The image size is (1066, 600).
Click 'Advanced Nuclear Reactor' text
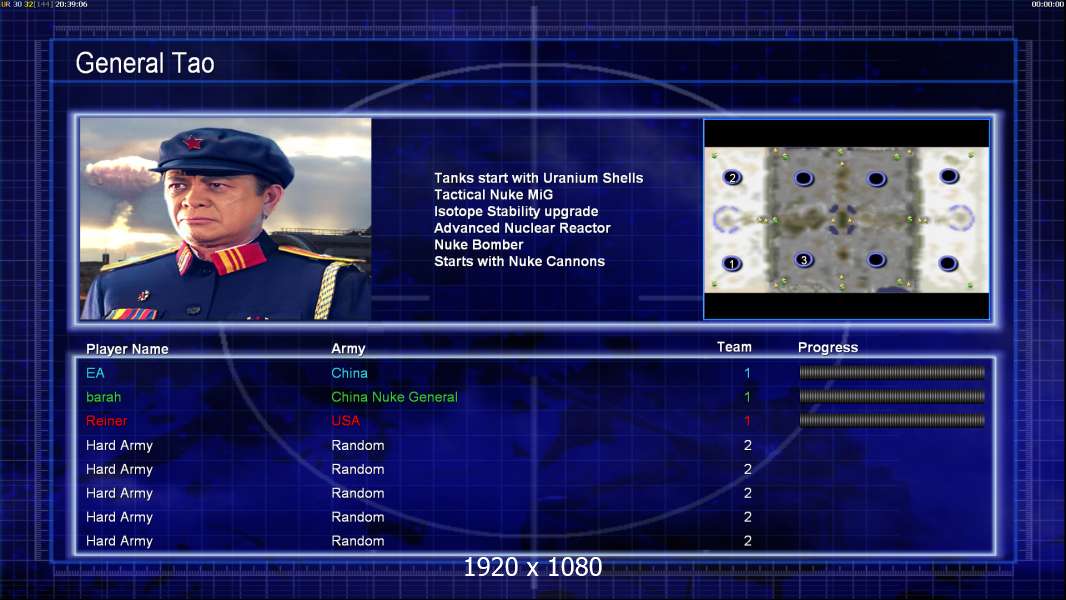coord(522,228)
